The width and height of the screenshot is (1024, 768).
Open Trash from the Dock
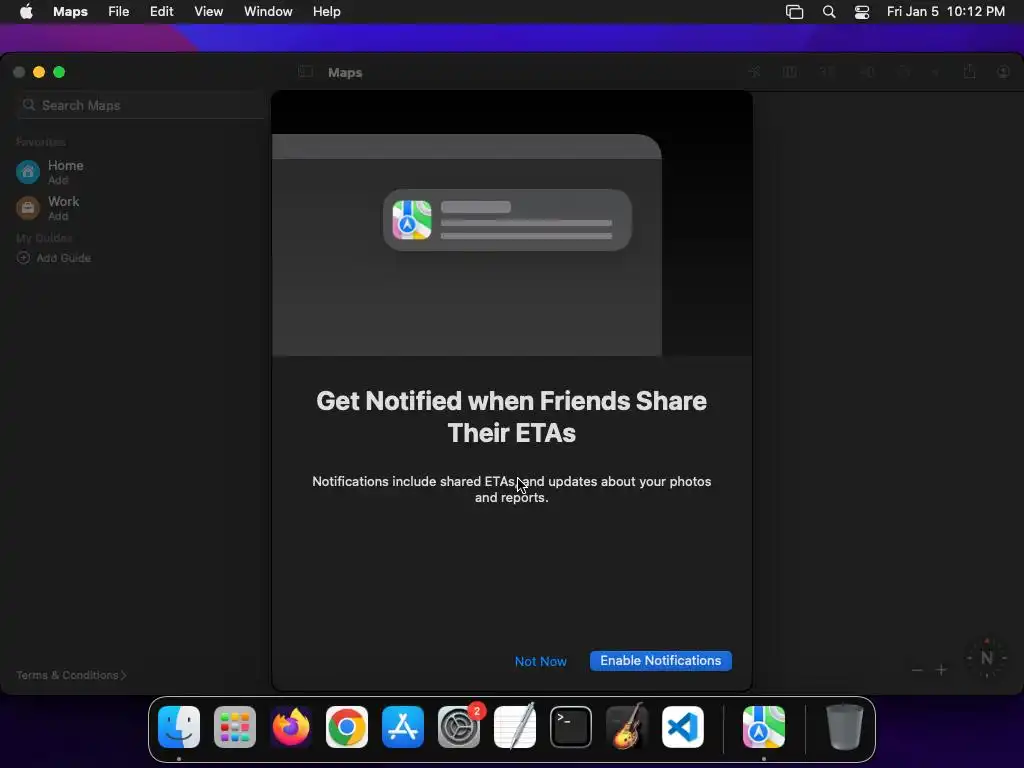pos(844,727)
